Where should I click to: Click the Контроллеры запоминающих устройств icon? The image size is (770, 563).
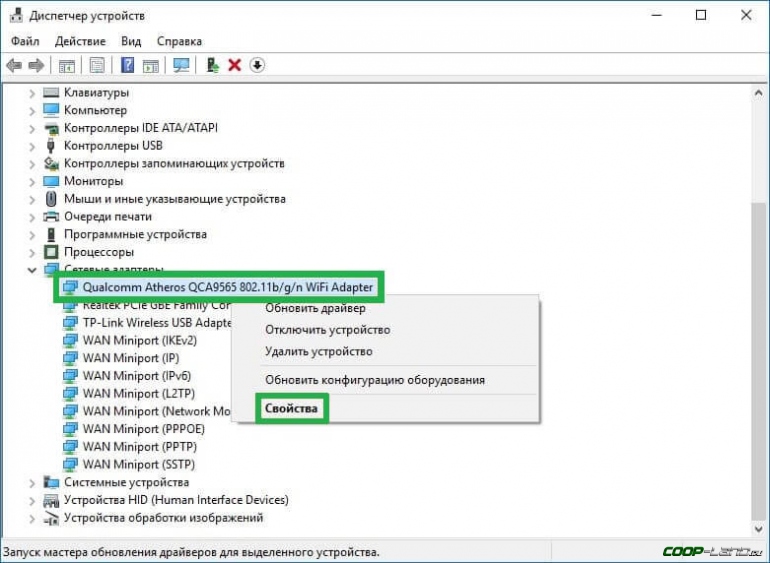(51, 163)
